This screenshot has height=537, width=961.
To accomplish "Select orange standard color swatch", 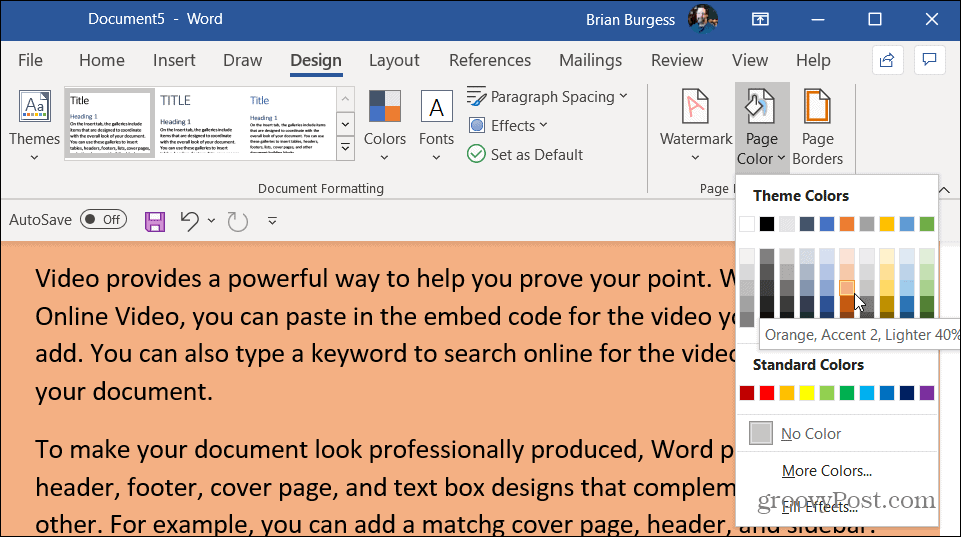I will pos(787,393).
